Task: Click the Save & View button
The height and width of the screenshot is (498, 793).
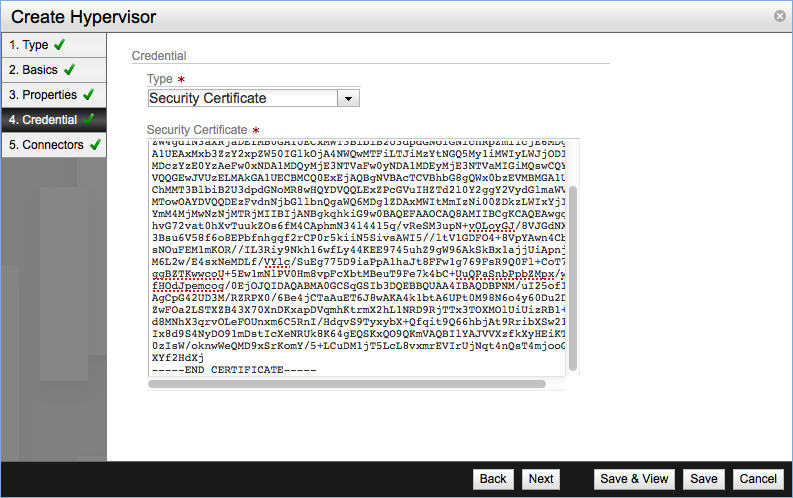Action: 634,479
